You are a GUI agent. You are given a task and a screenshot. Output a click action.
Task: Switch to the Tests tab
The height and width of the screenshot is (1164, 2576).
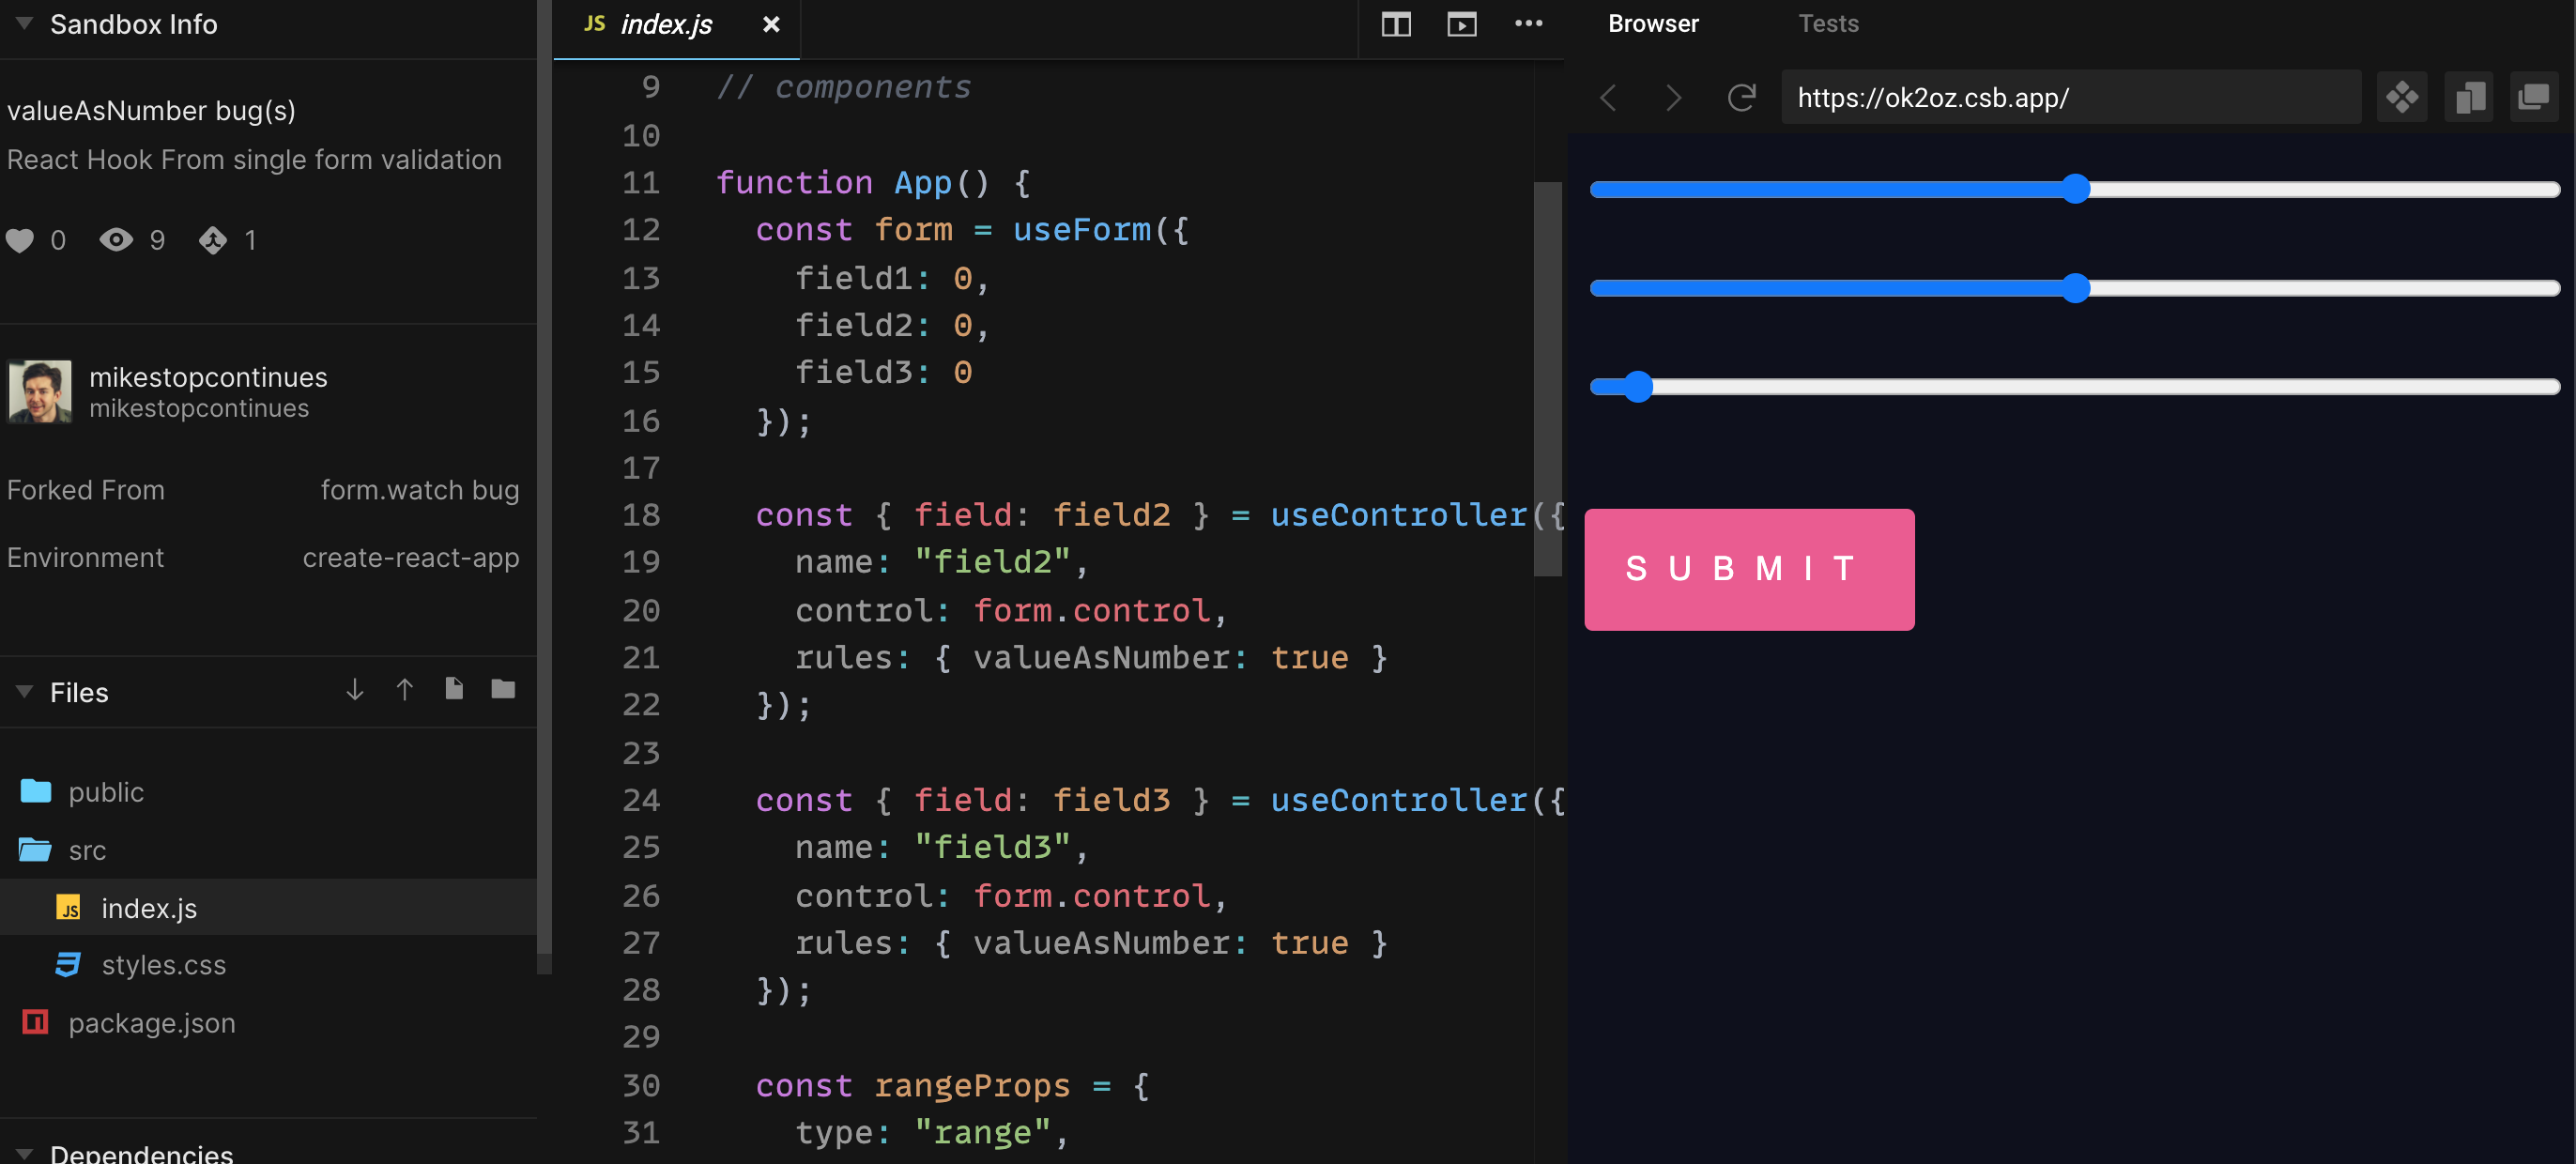point(1828,23)
